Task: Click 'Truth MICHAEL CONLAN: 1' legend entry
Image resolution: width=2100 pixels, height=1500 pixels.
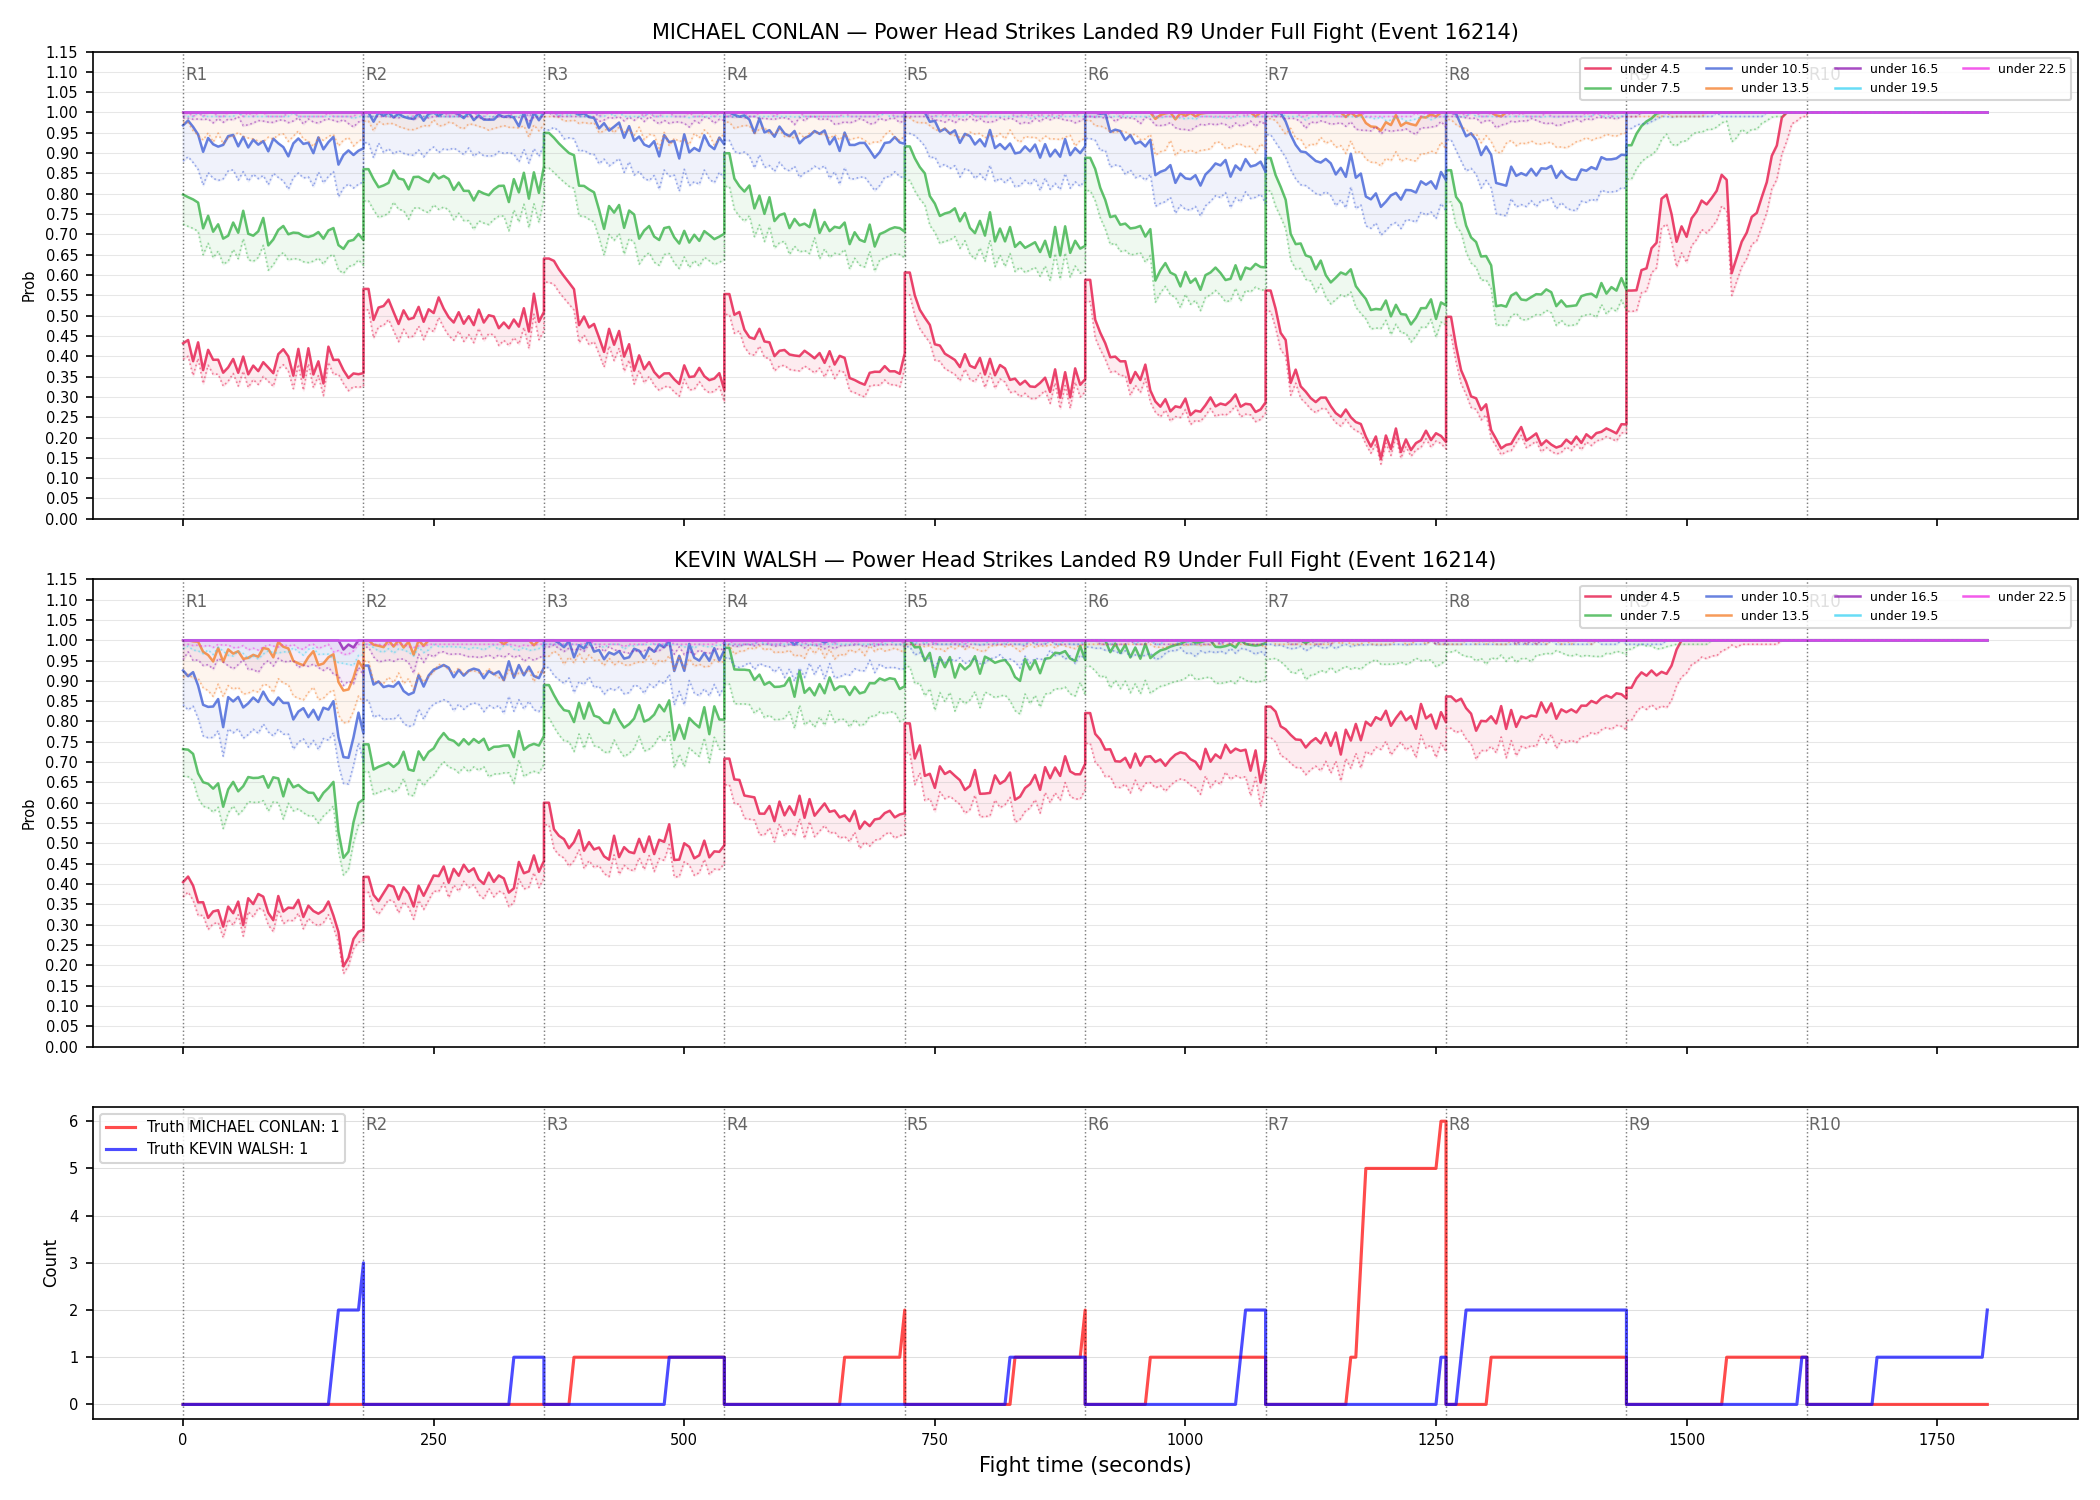Action: point(222,1127)
